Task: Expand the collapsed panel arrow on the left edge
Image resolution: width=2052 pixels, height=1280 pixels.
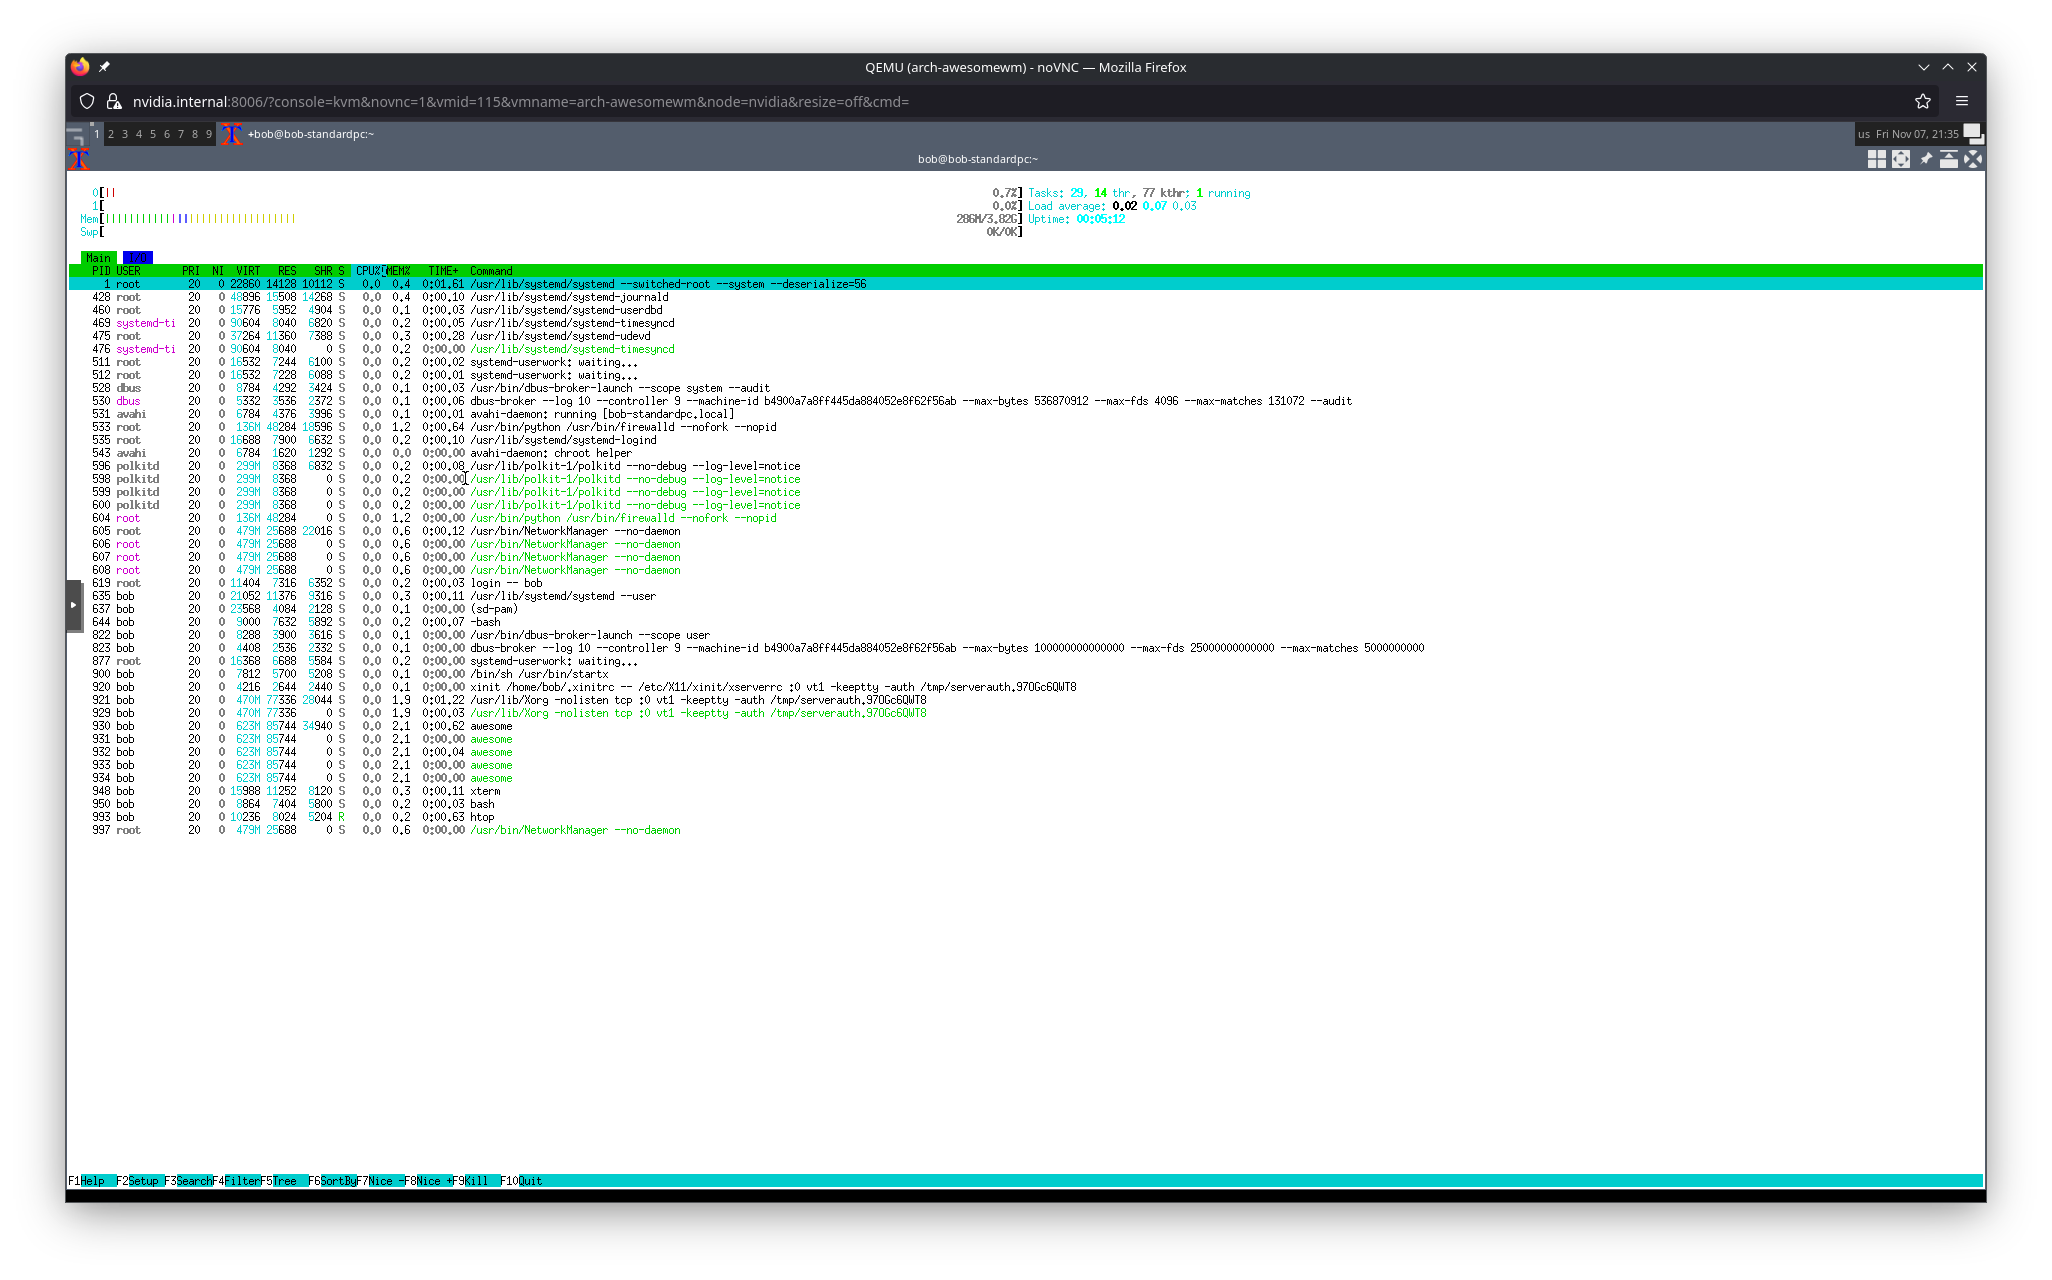Action: tap(75, 604)
